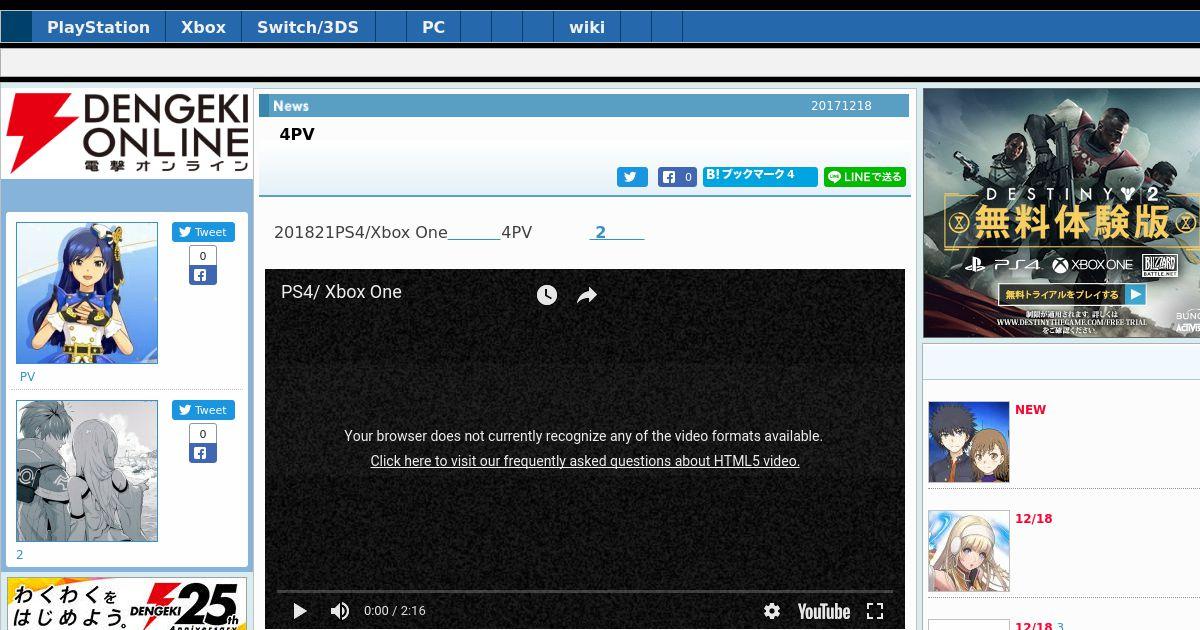Open the Switch/3DS nav tab
Screen dimensions: 1200x630
coord(308,27)
